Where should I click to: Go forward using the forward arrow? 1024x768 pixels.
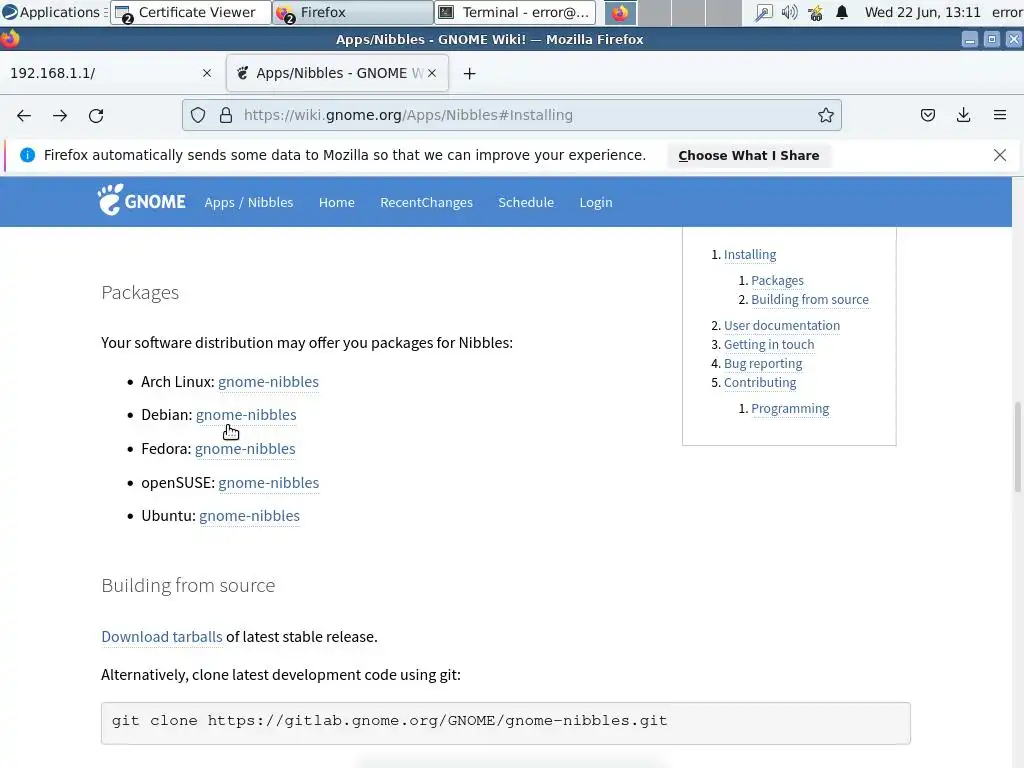60,116
